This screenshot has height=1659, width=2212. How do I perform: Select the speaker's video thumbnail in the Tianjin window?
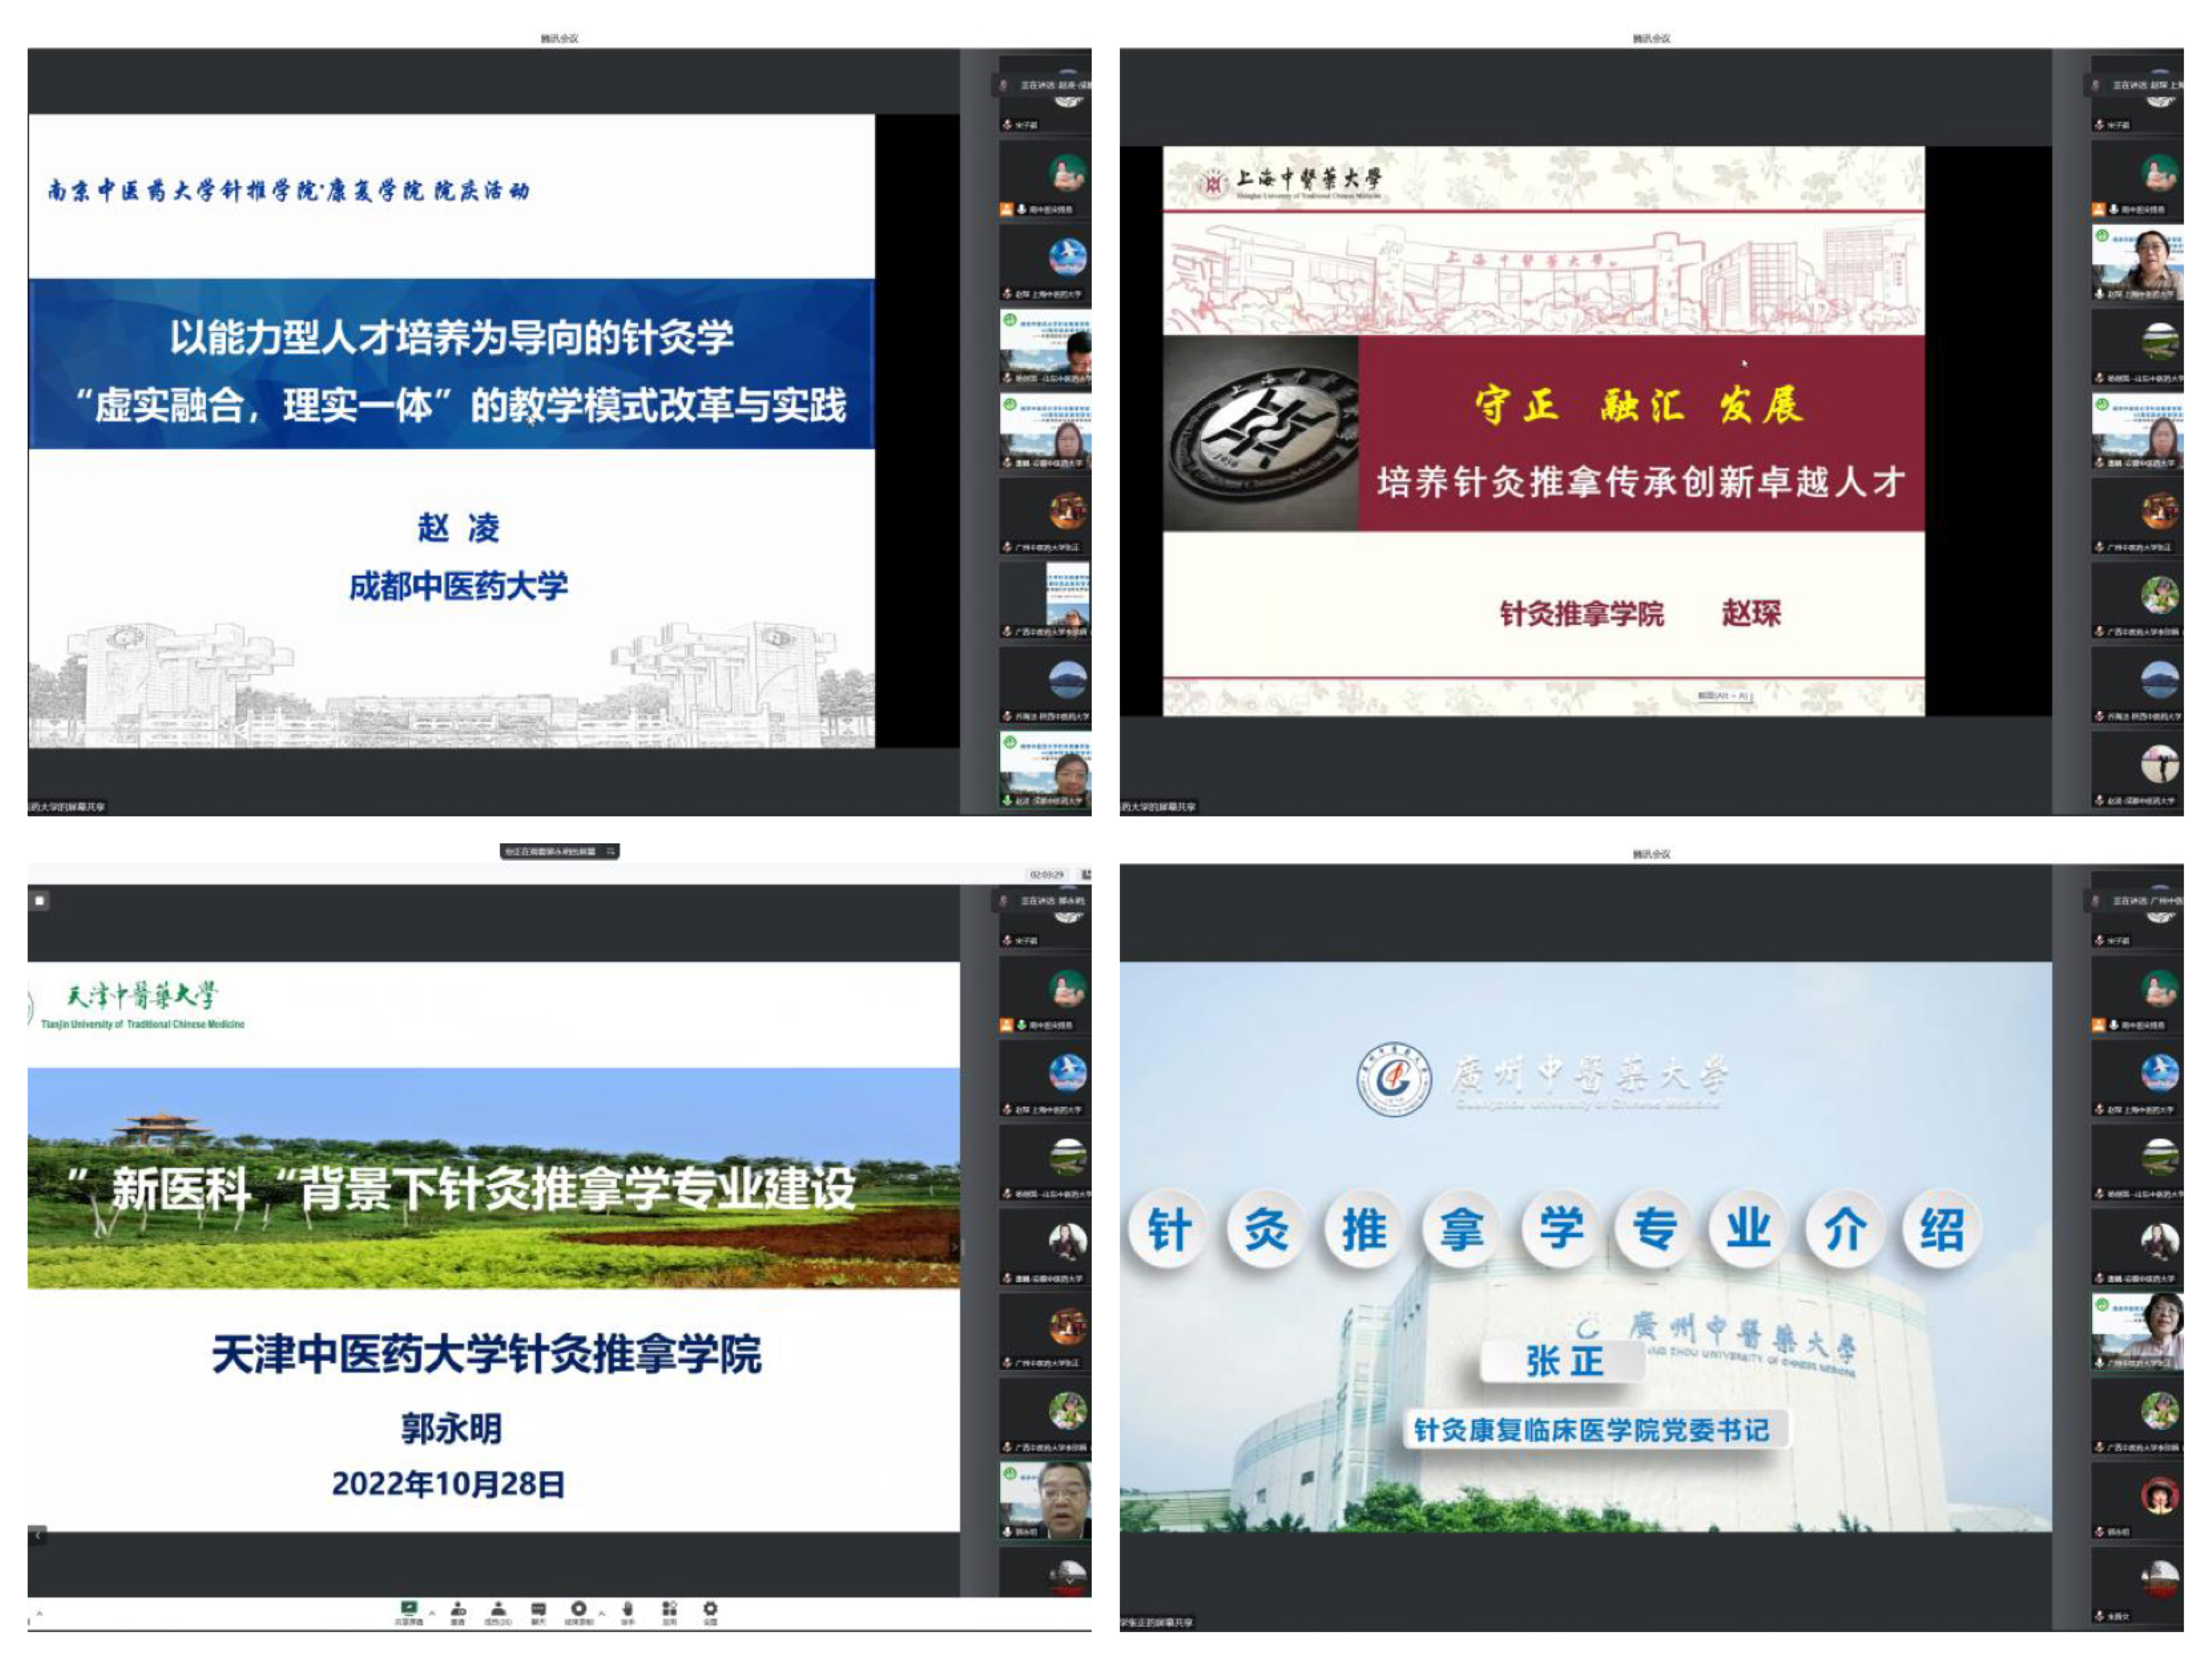tap(1046, 1500)
